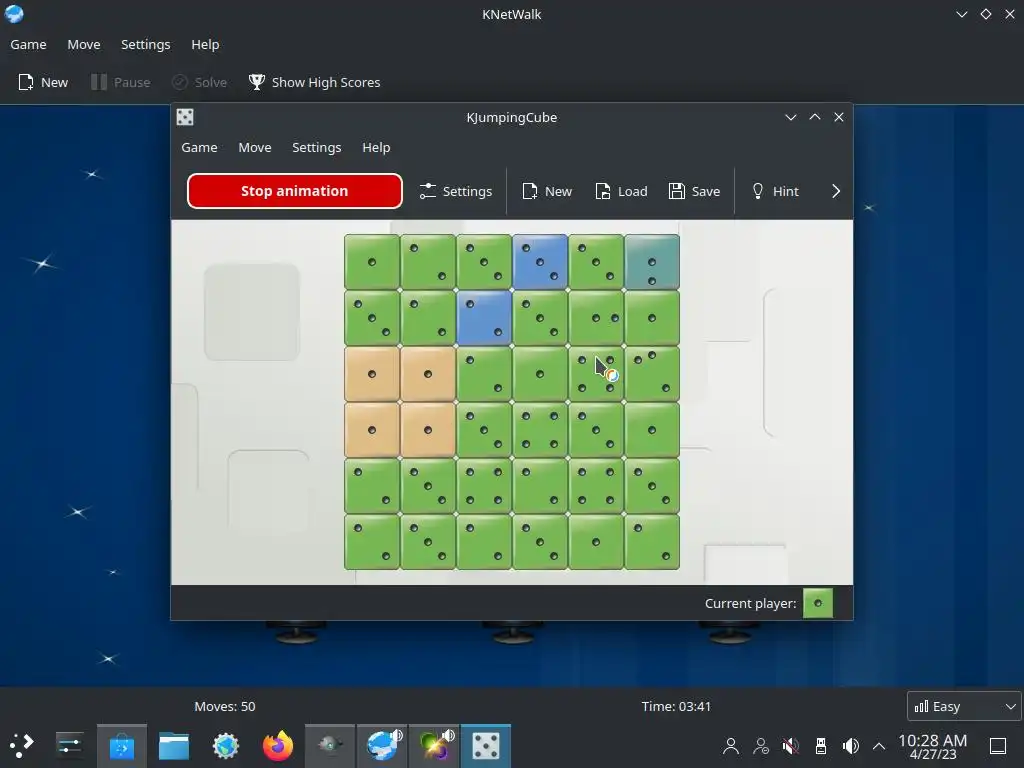Screen dimensions: 1024x768
Task: Request a Hint in KJumpingCube
Action: click(x=775, y=191)
